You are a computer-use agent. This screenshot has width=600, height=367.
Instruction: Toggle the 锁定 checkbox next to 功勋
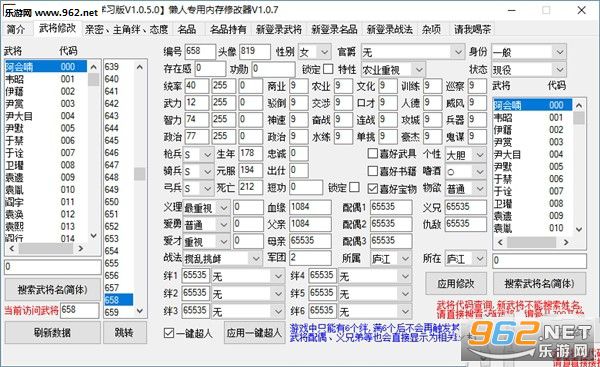(x=328, y=69)
